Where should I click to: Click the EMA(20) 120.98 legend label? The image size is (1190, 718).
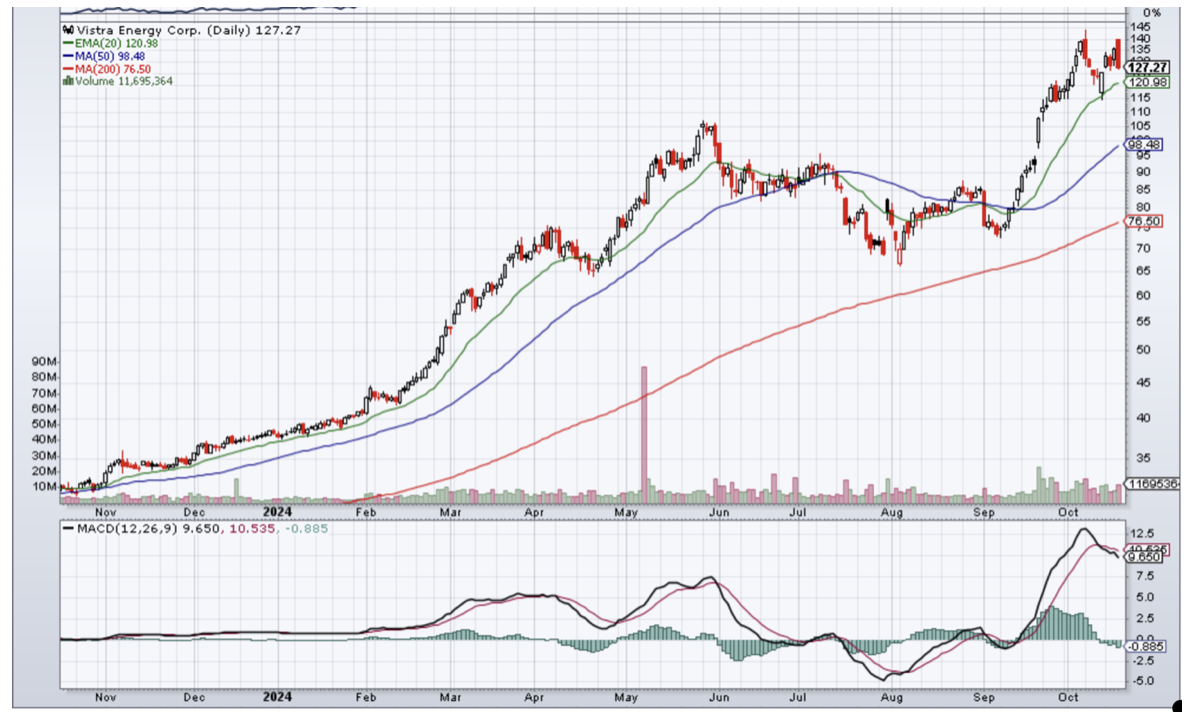click(x=110, y=44)
